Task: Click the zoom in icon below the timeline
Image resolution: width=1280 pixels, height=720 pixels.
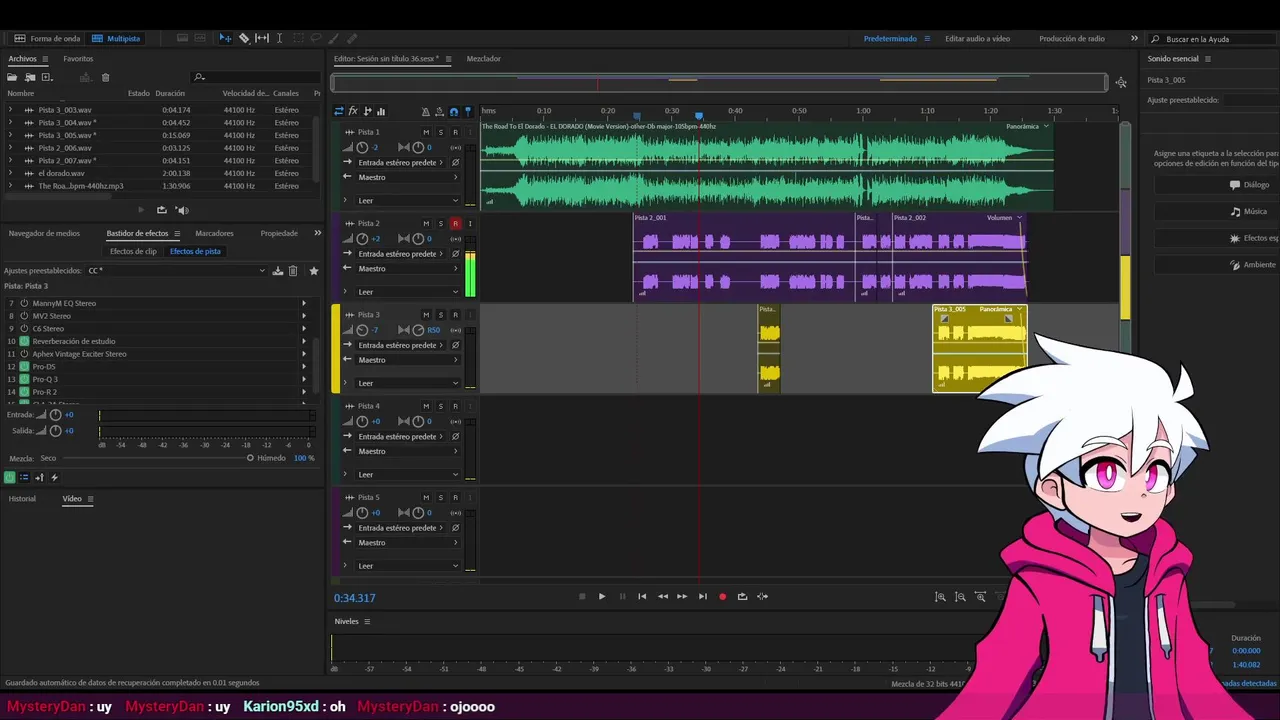Action: click(940, 597)
